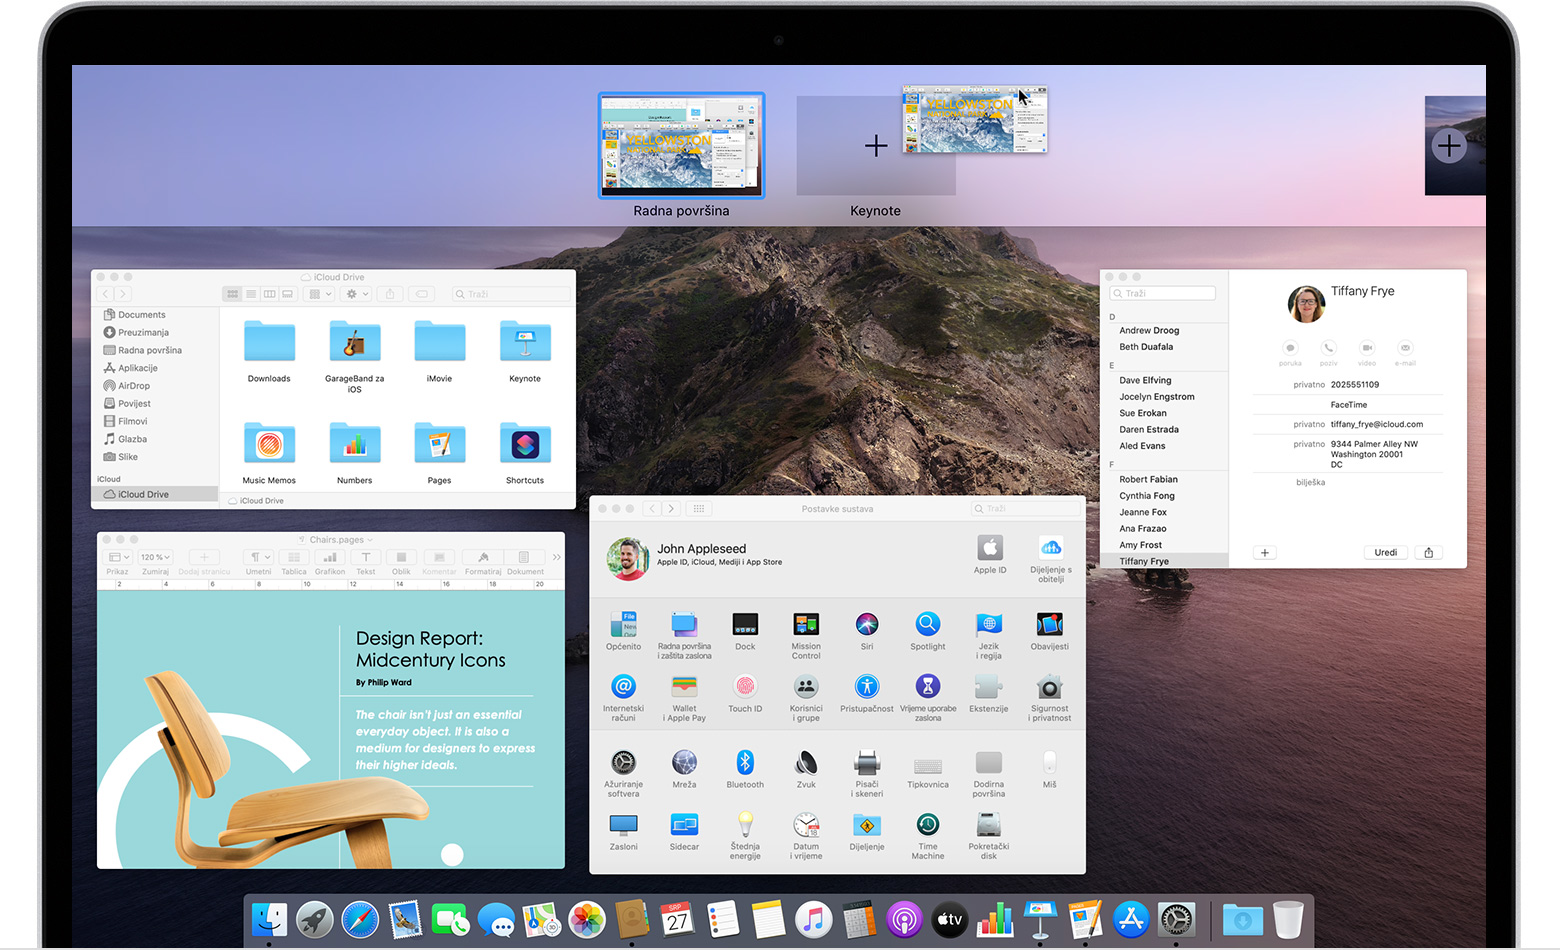Expand the Prikaz view dropdown in Pages

point(118,557)
